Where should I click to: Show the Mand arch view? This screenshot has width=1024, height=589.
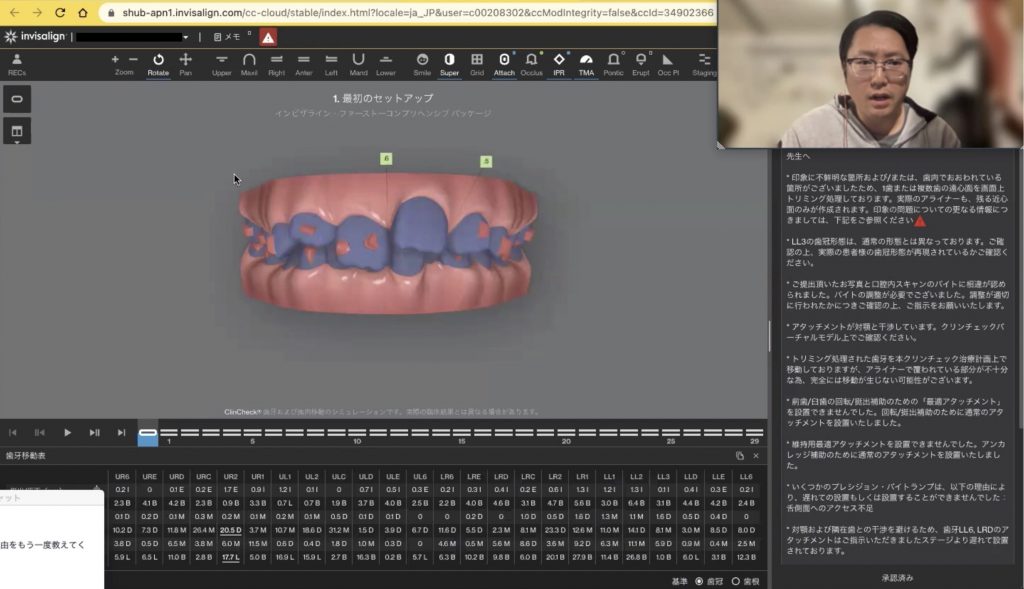[x=359, y=65]
